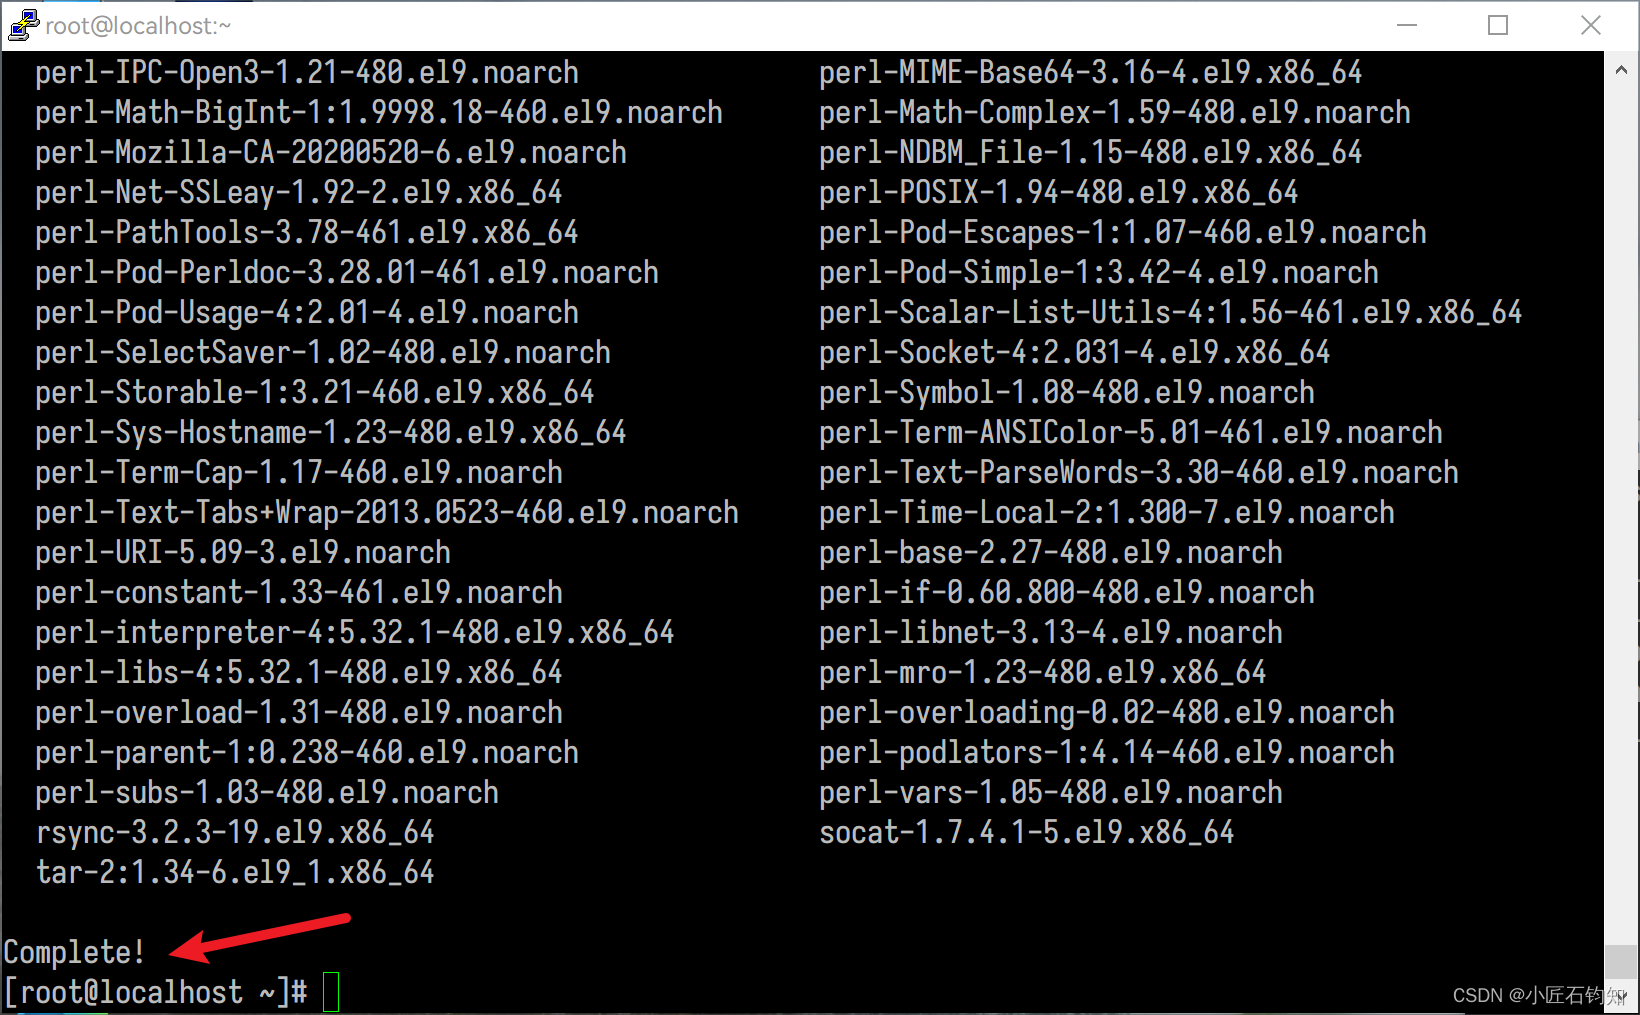Click 'perl-base-2.27-480.el9.noarch' entry
This screenshot has height=1015, width=1640.
[1051, 553]
